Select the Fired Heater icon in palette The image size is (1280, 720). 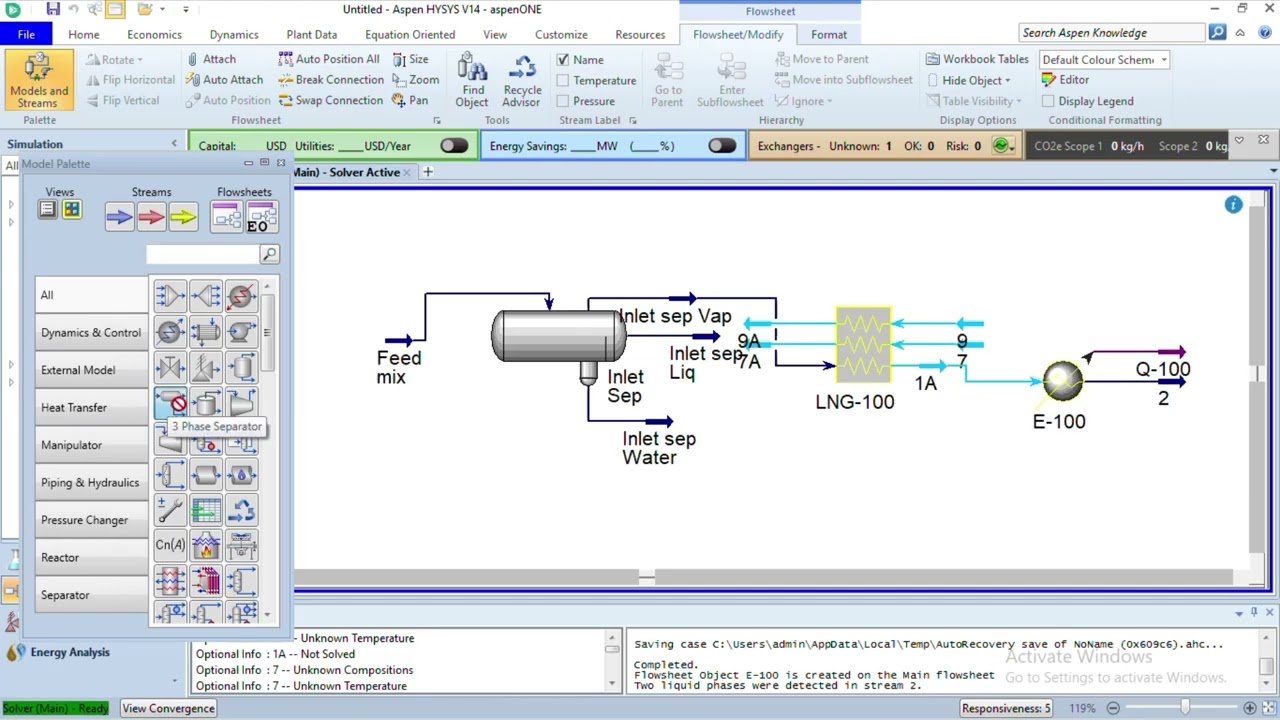click(205, 545)
